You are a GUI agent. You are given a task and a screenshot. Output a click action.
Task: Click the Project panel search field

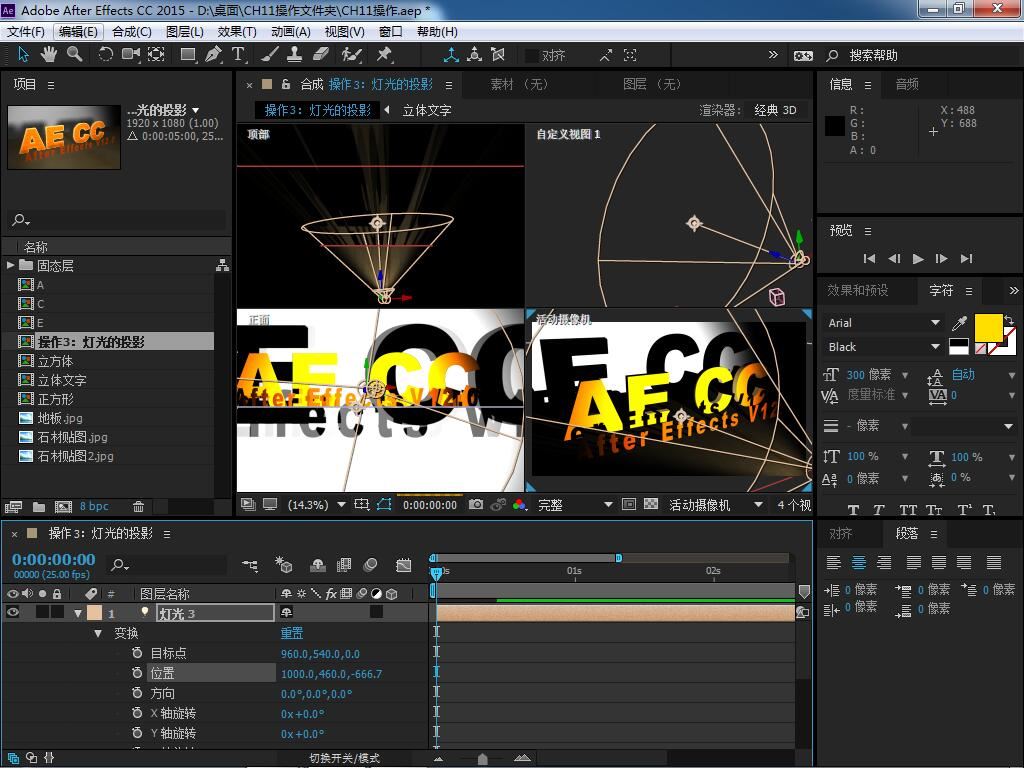coord(119,220)
